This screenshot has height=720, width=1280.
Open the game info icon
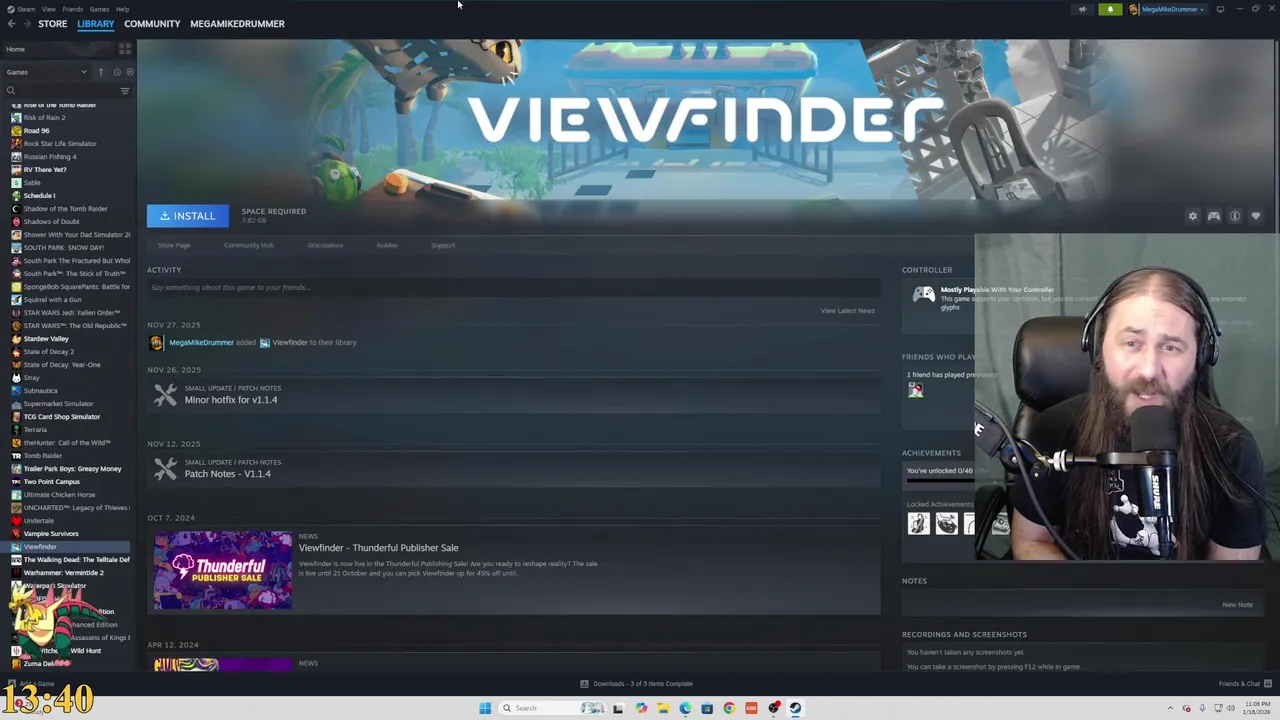(x=1235, y=216)
